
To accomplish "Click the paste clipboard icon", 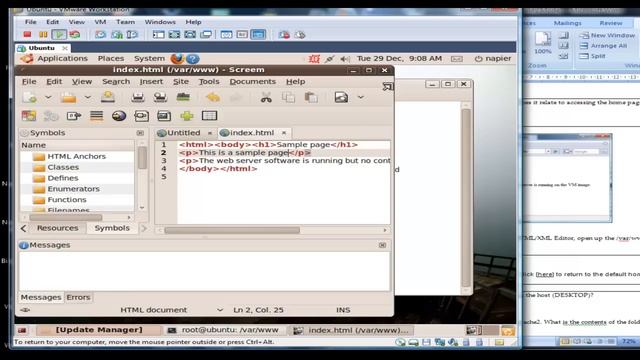I will coord(311,97).
